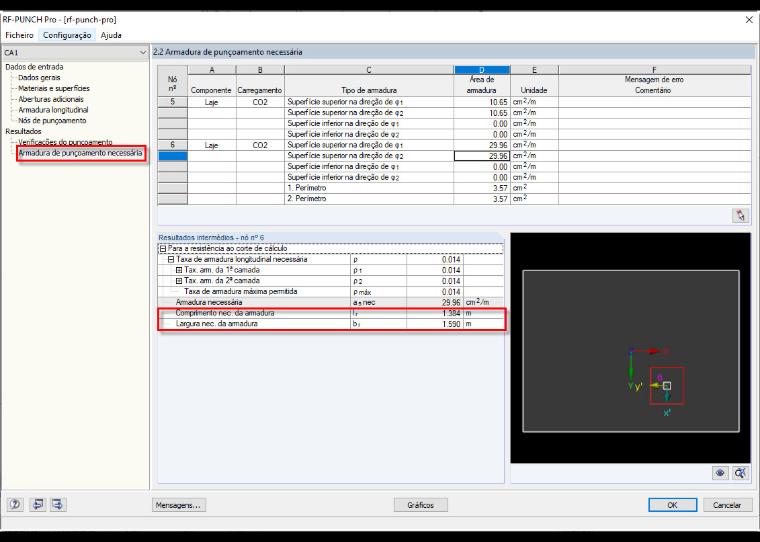Image resolution: width=760 pixels, height=542 pixels.
Task: Open the Configuração menu
Action: (67, 35)
